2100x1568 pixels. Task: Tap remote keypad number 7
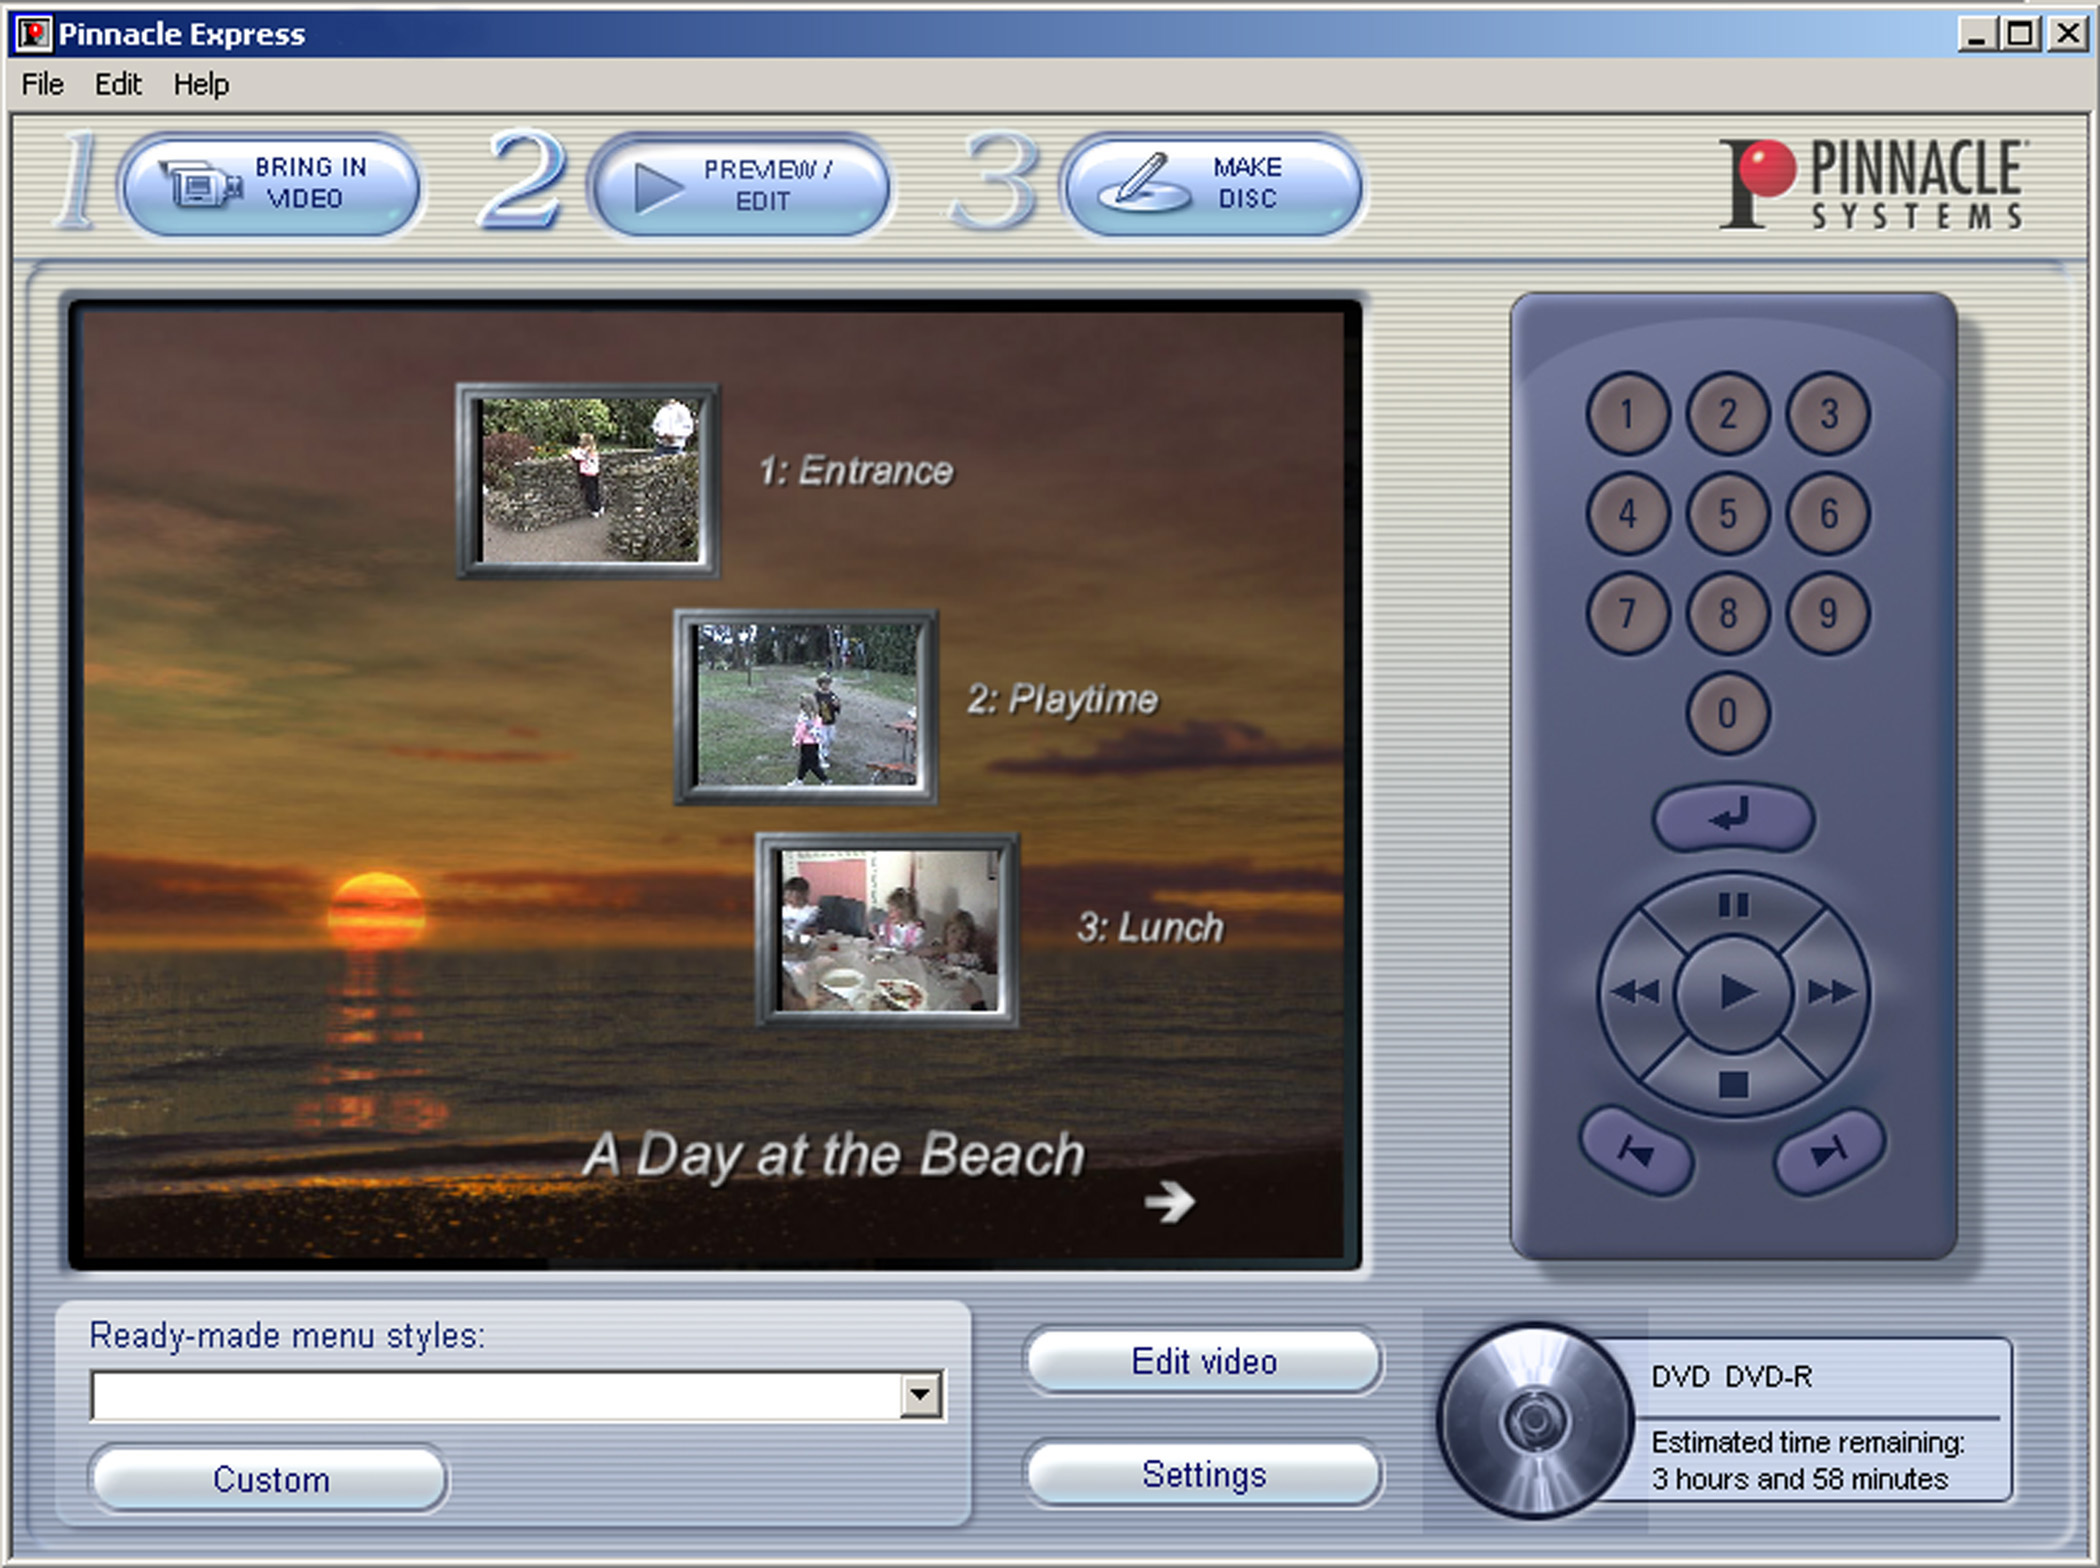[1627, 613]
